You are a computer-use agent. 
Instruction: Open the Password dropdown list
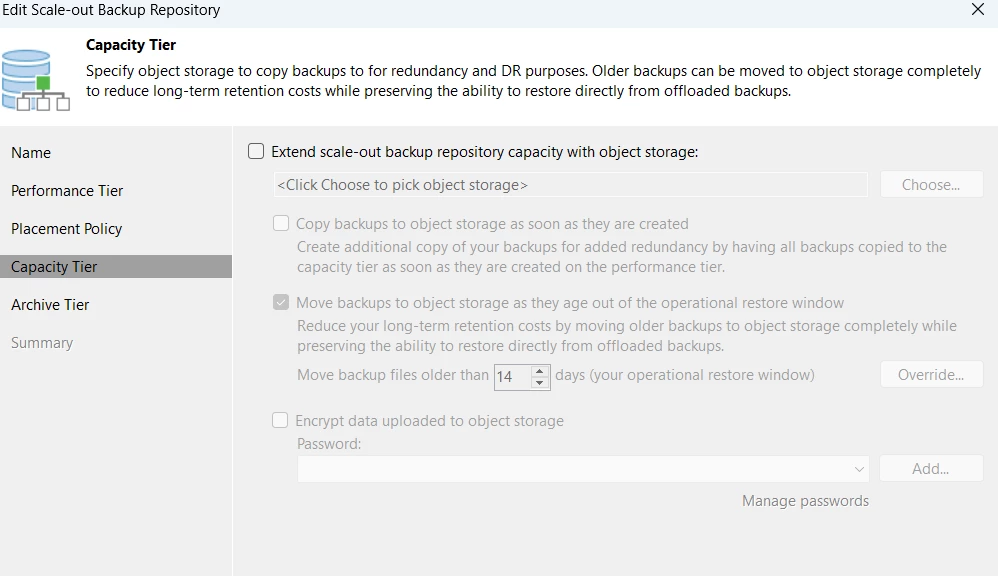[x=582, y=469]
